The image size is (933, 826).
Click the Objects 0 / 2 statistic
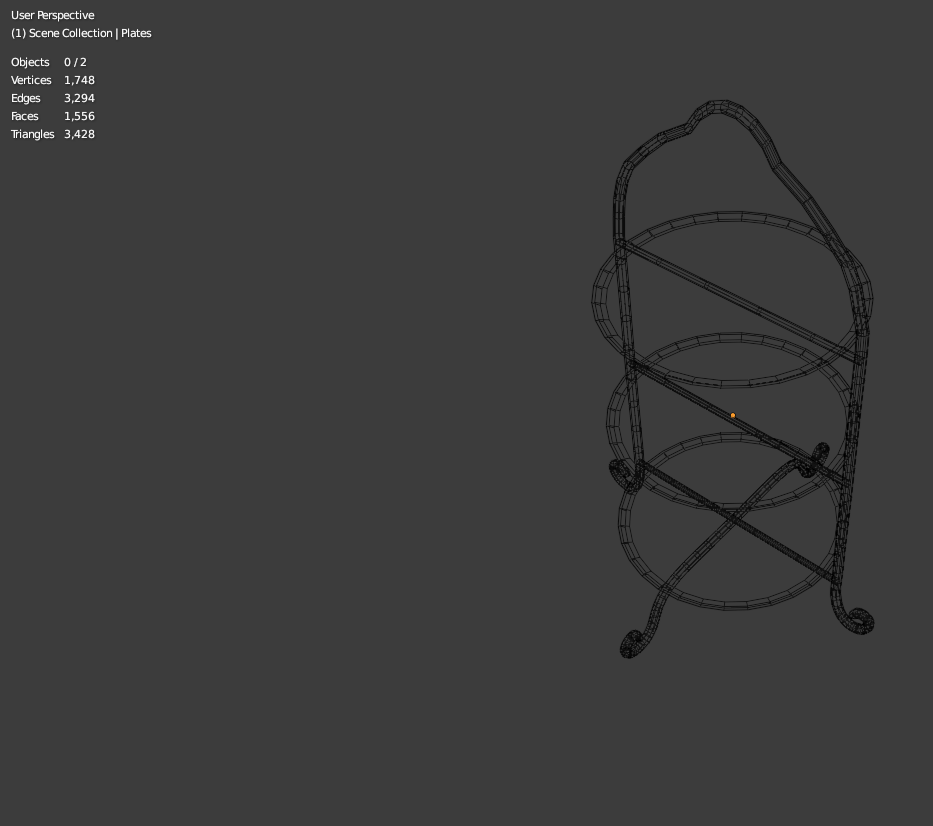(x=49, y=62)
